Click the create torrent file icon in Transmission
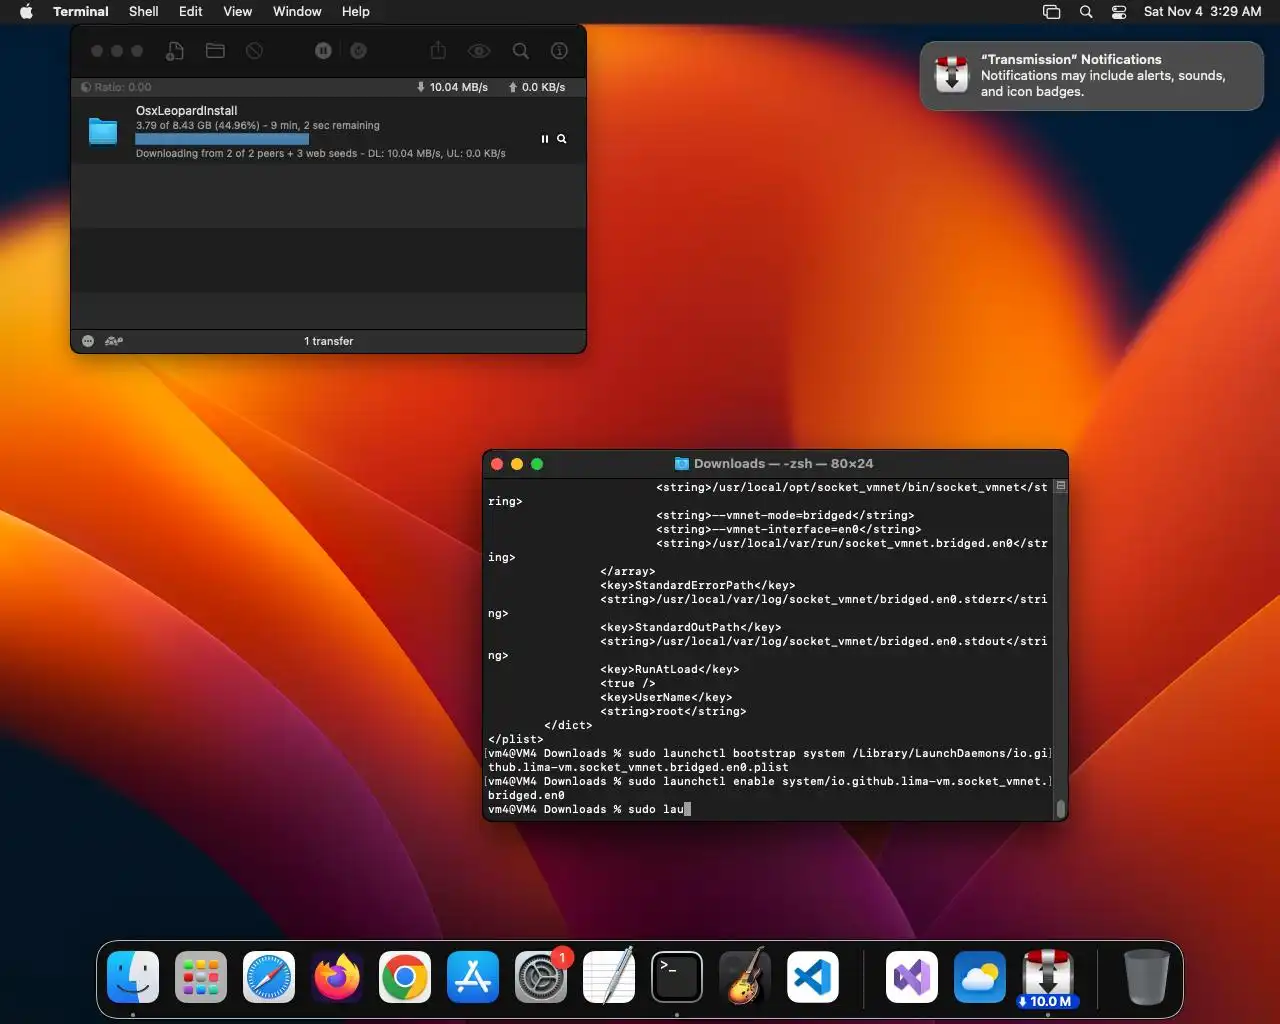This screenshot has width=1280, height=1024. 175,51
